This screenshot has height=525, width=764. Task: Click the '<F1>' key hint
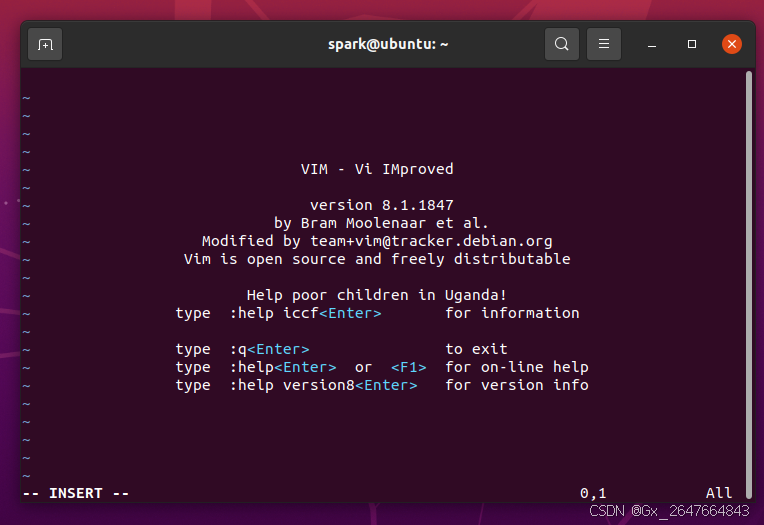click(x=409, y=368)
